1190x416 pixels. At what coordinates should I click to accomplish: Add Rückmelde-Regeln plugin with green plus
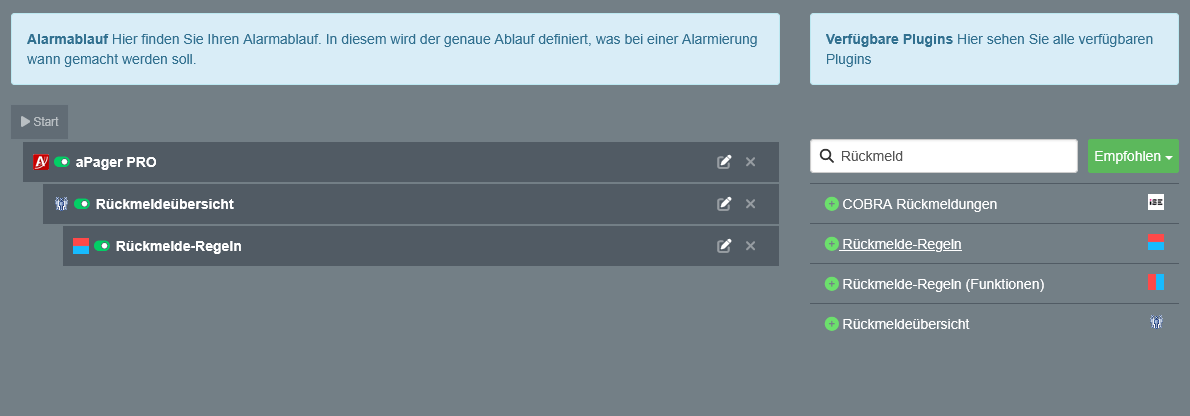tap(831, 244)
